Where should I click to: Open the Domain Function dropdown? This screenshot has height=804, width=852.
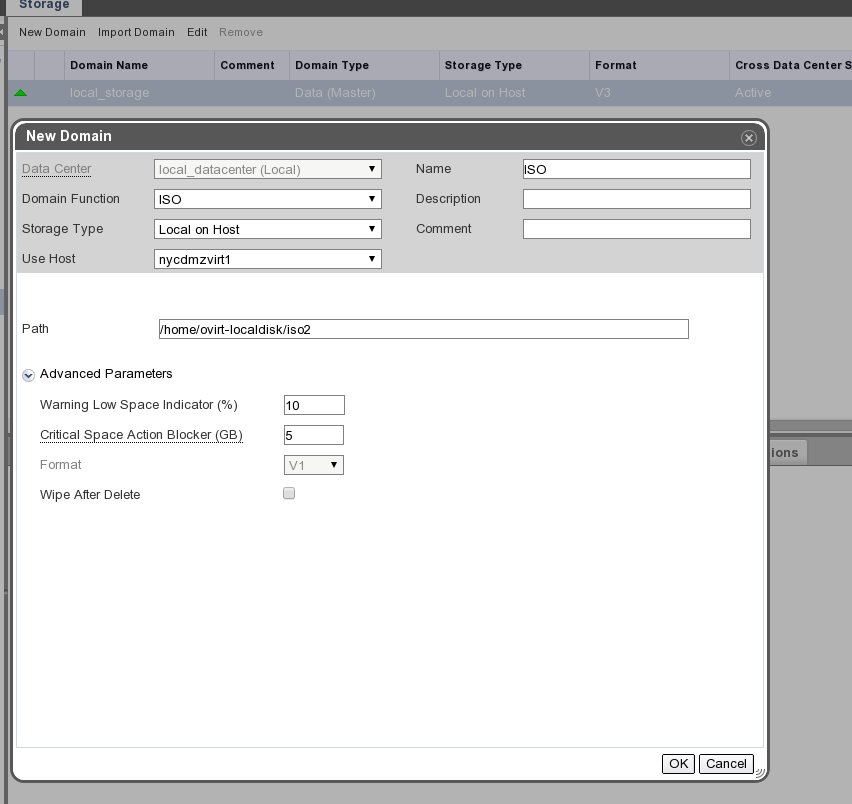point(267,199)
